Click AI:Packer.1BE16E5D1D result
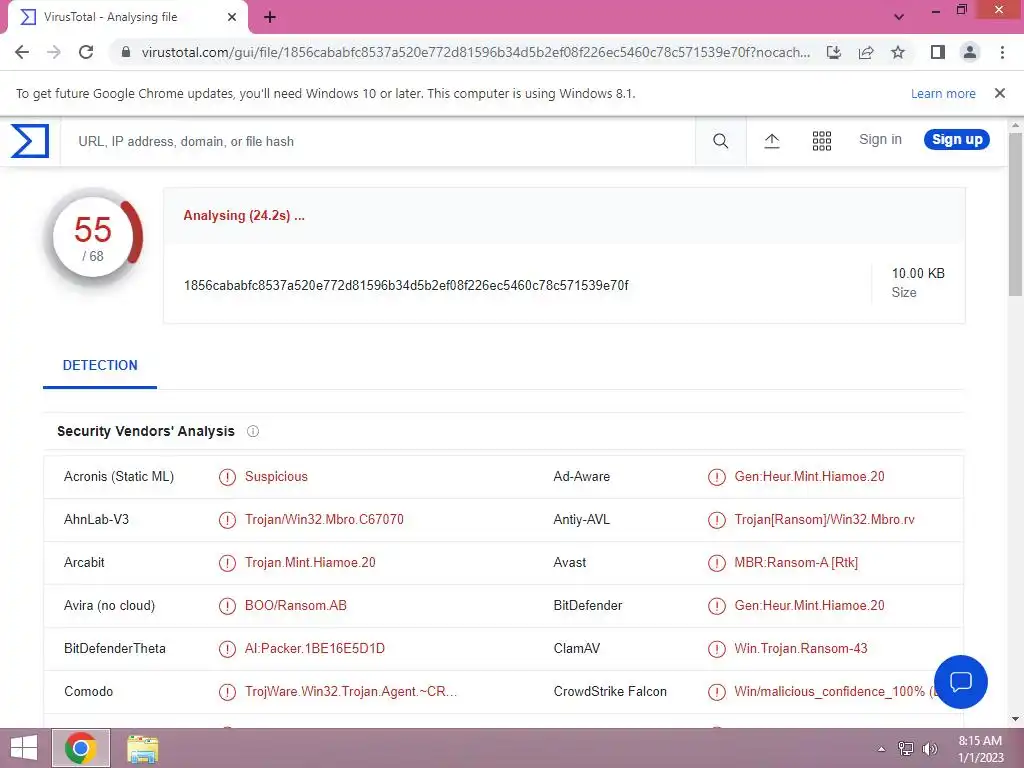Image resolution: width=1024 pixels, height=768 pixels. (x=315, y=649)
